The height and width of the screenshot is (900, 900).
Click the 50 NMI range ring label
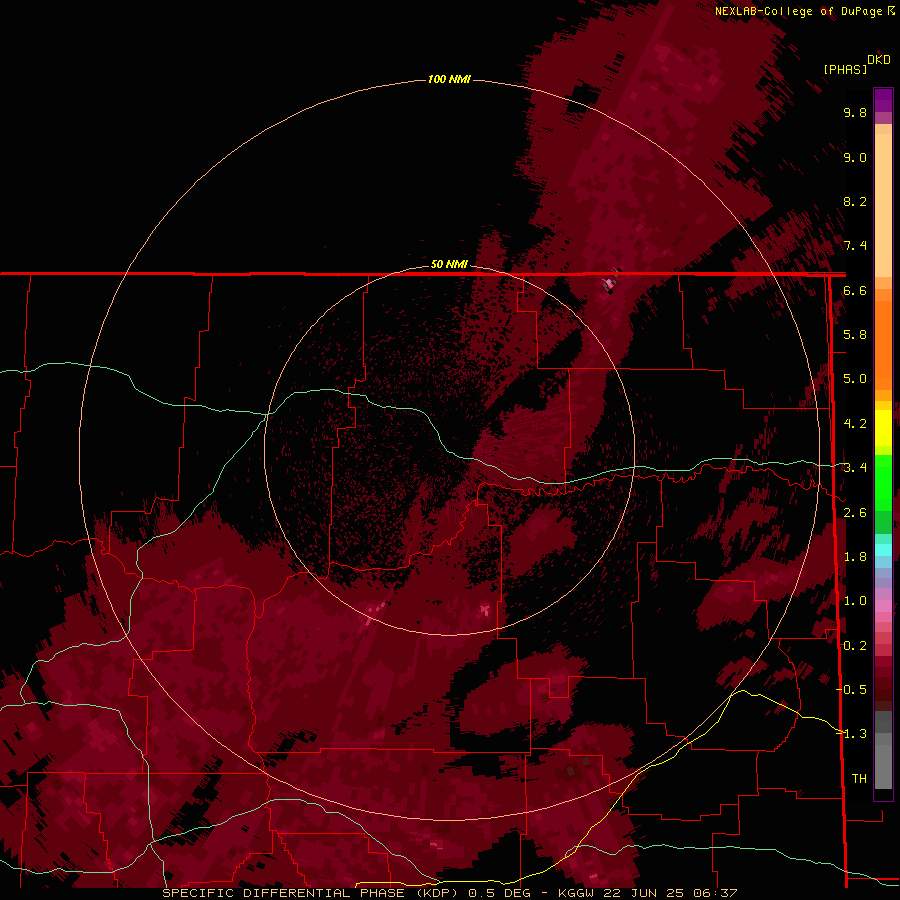(449, 264)
